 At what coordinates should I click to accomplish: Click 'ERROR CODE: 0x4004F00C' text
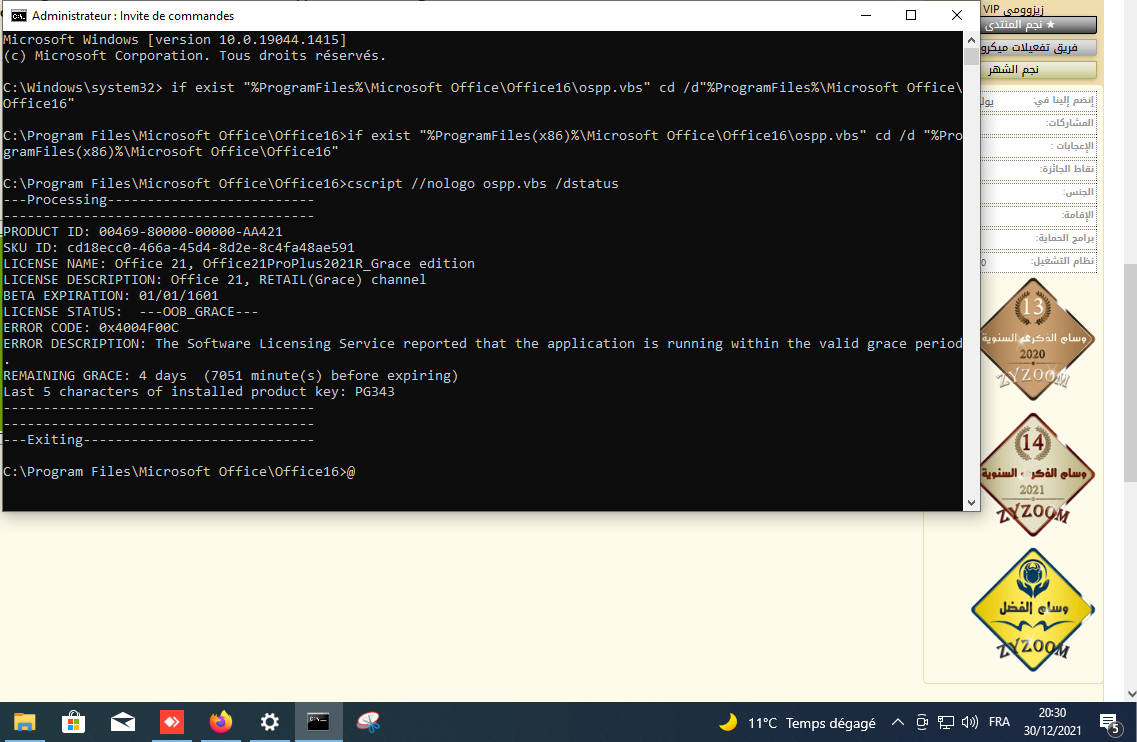pyautogui.click(x=91, y=327)
